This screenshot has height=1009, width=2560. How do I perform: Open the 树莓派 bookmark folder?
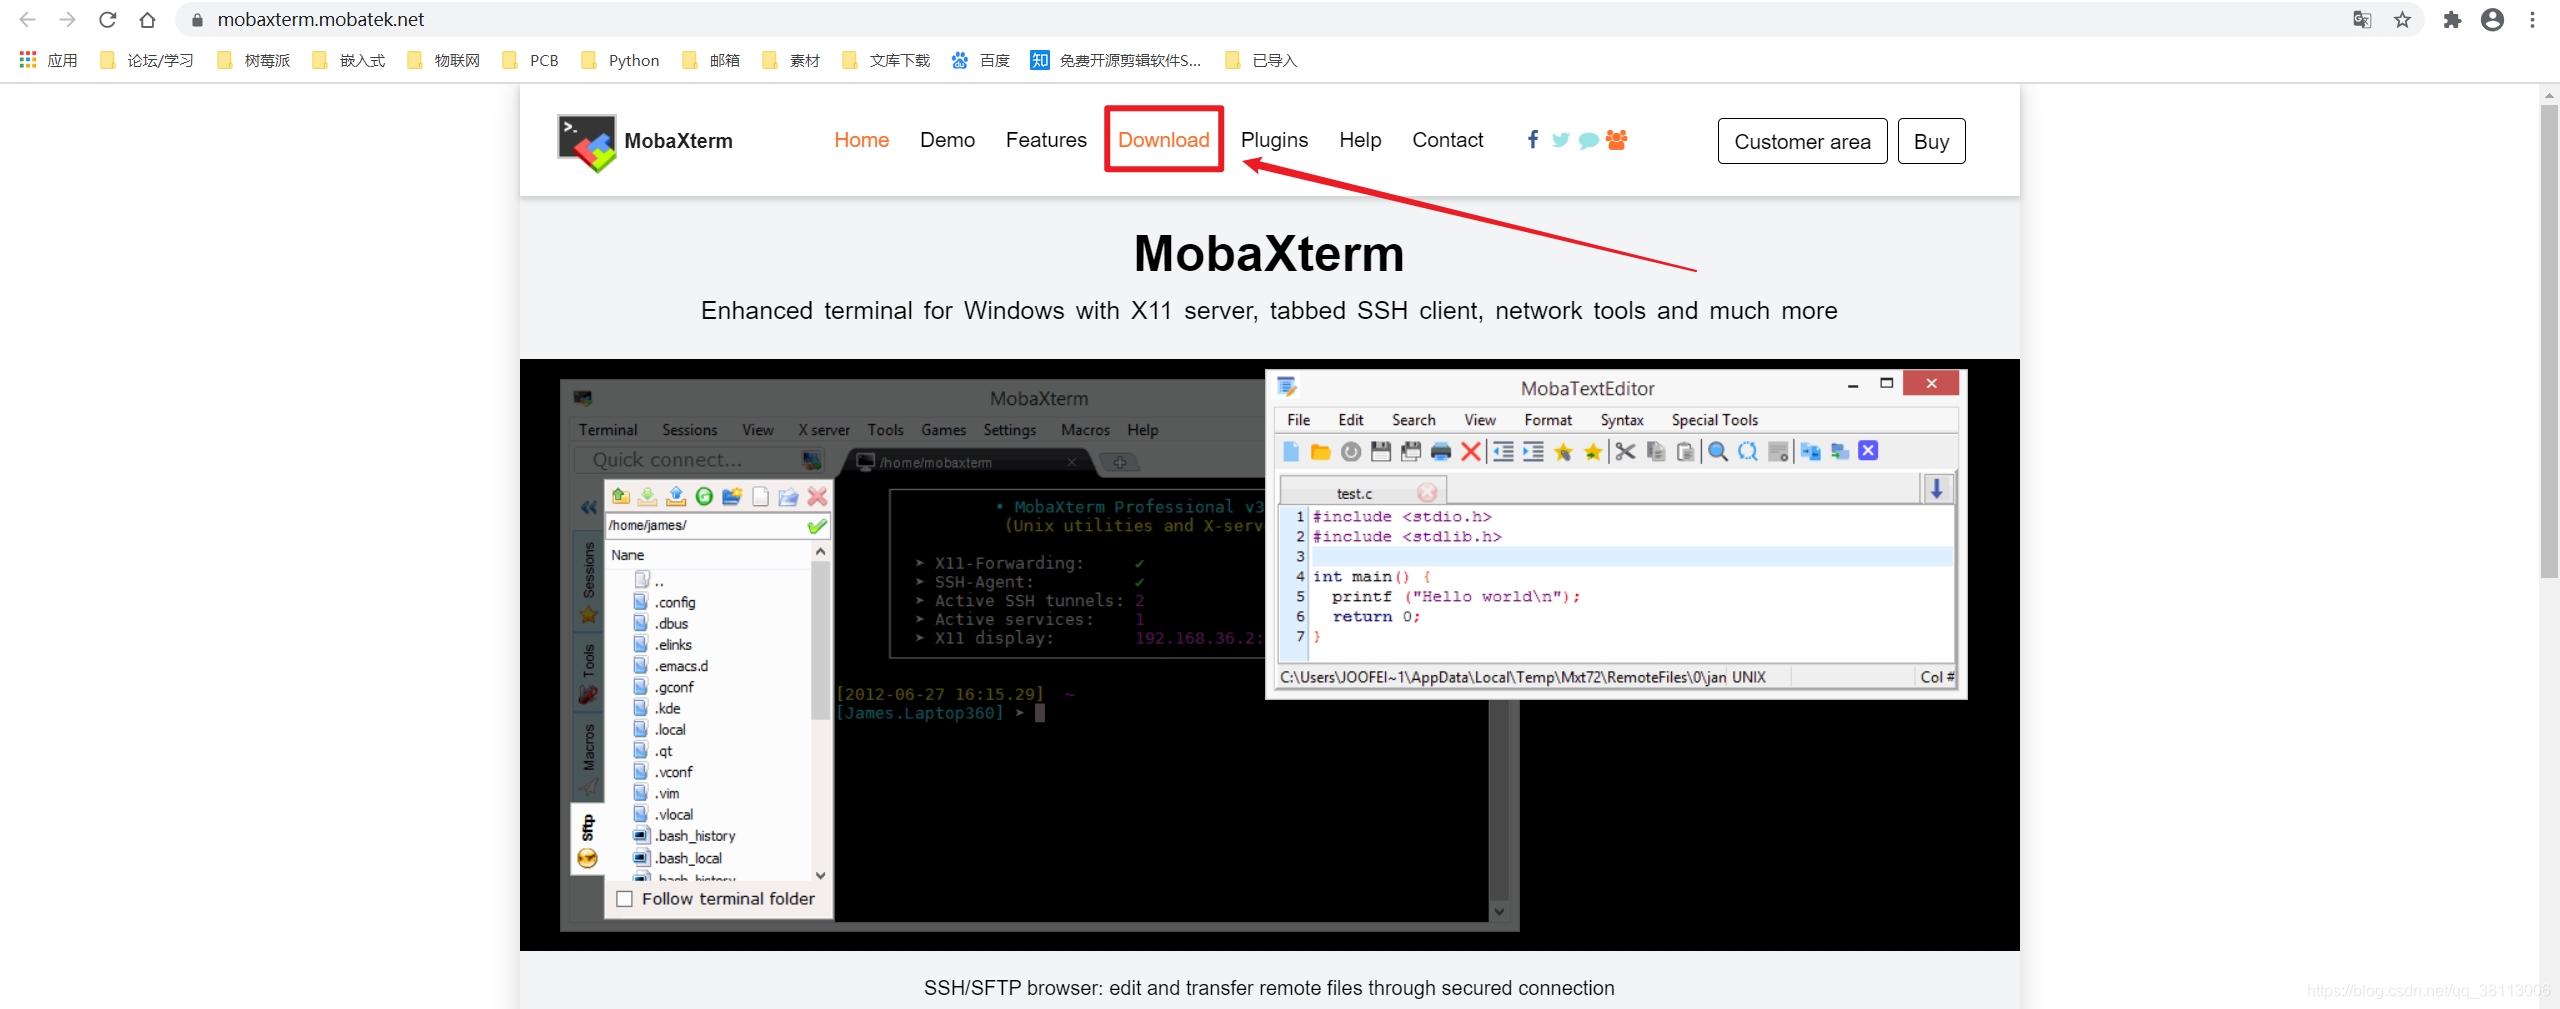[254, 60]
